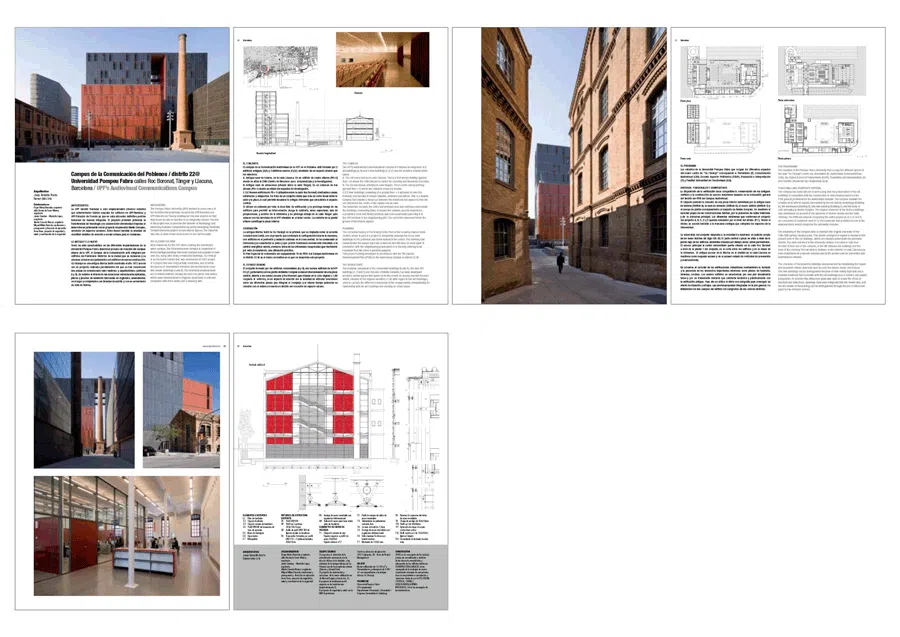The width and height of the screenshot is (900, 637).
Task: Click the lower-right floor plan drawing
Action: click(821, 130)
